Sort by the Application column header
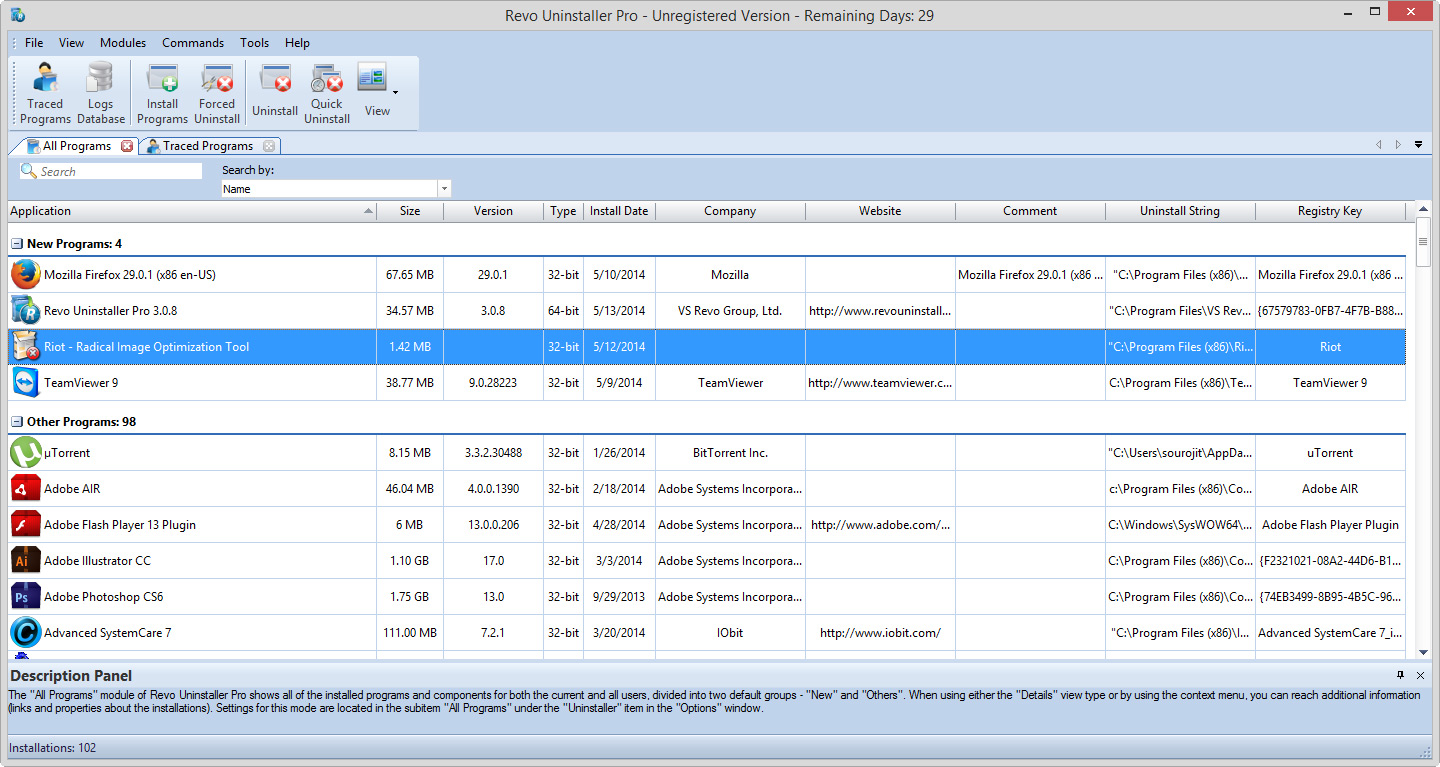 click(x=192, y=211)
